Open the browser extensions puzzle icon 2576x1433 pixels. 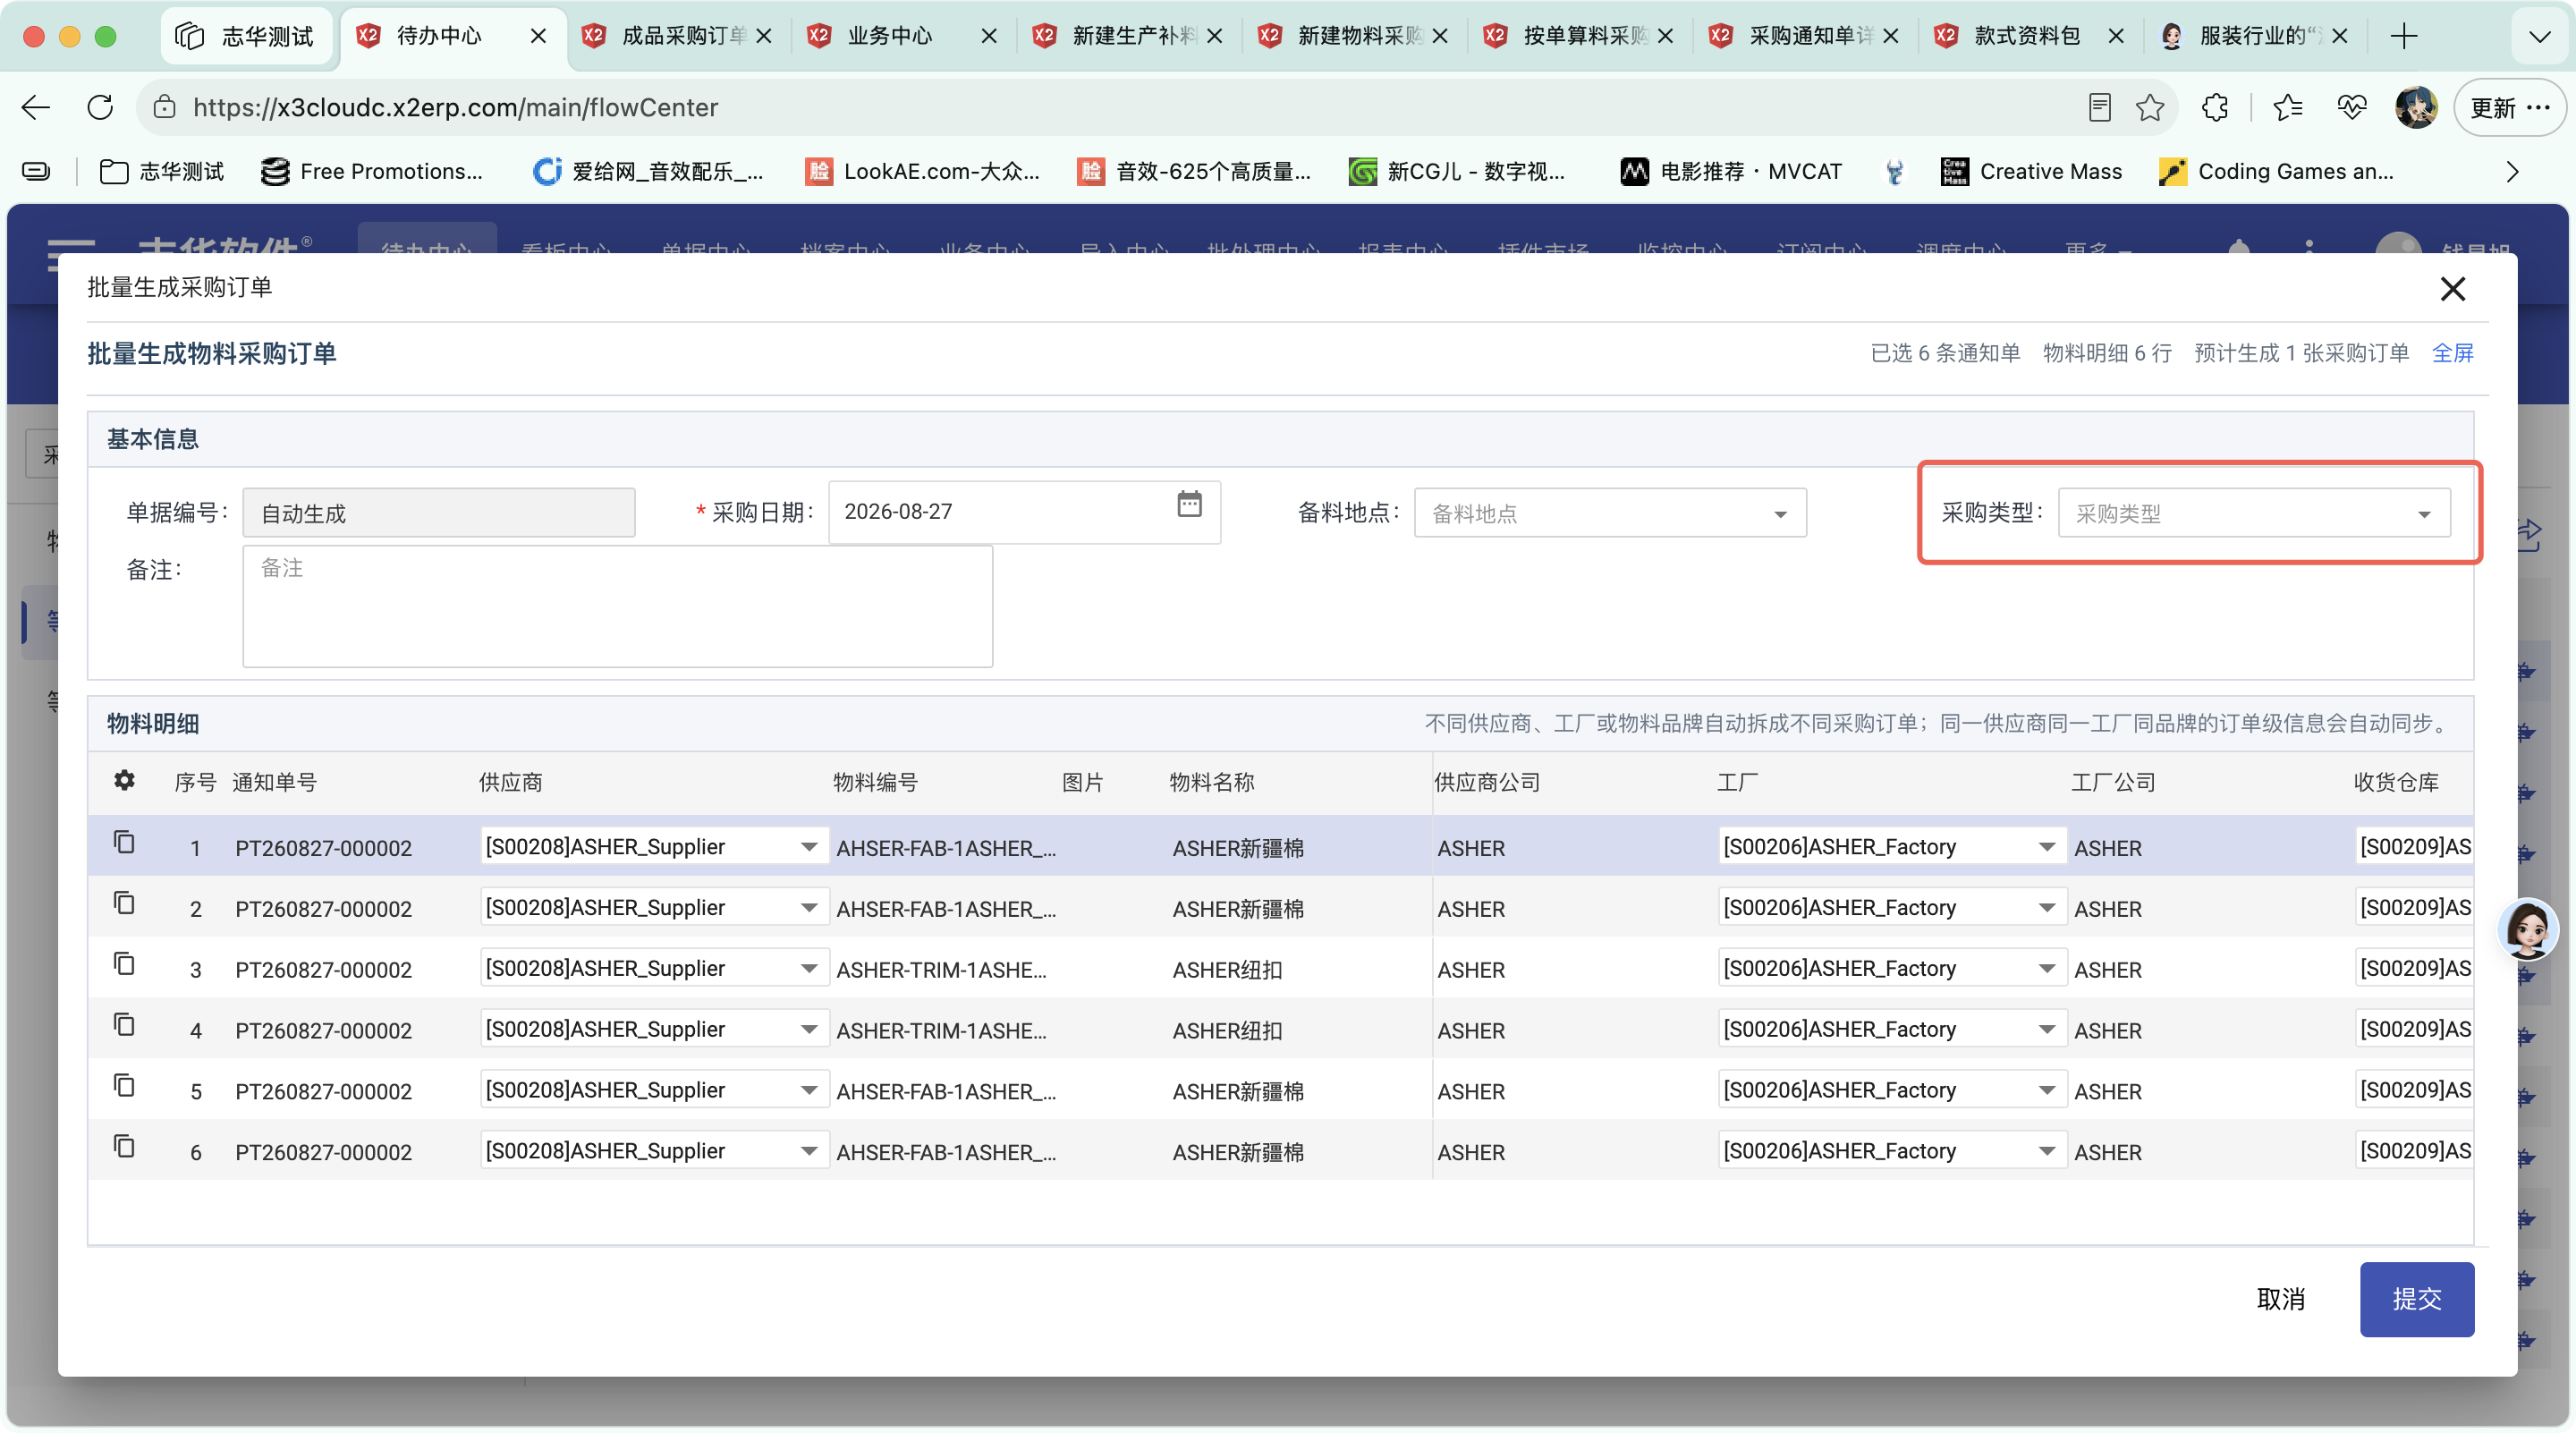pyautogui.click(x=2215, y=107)
